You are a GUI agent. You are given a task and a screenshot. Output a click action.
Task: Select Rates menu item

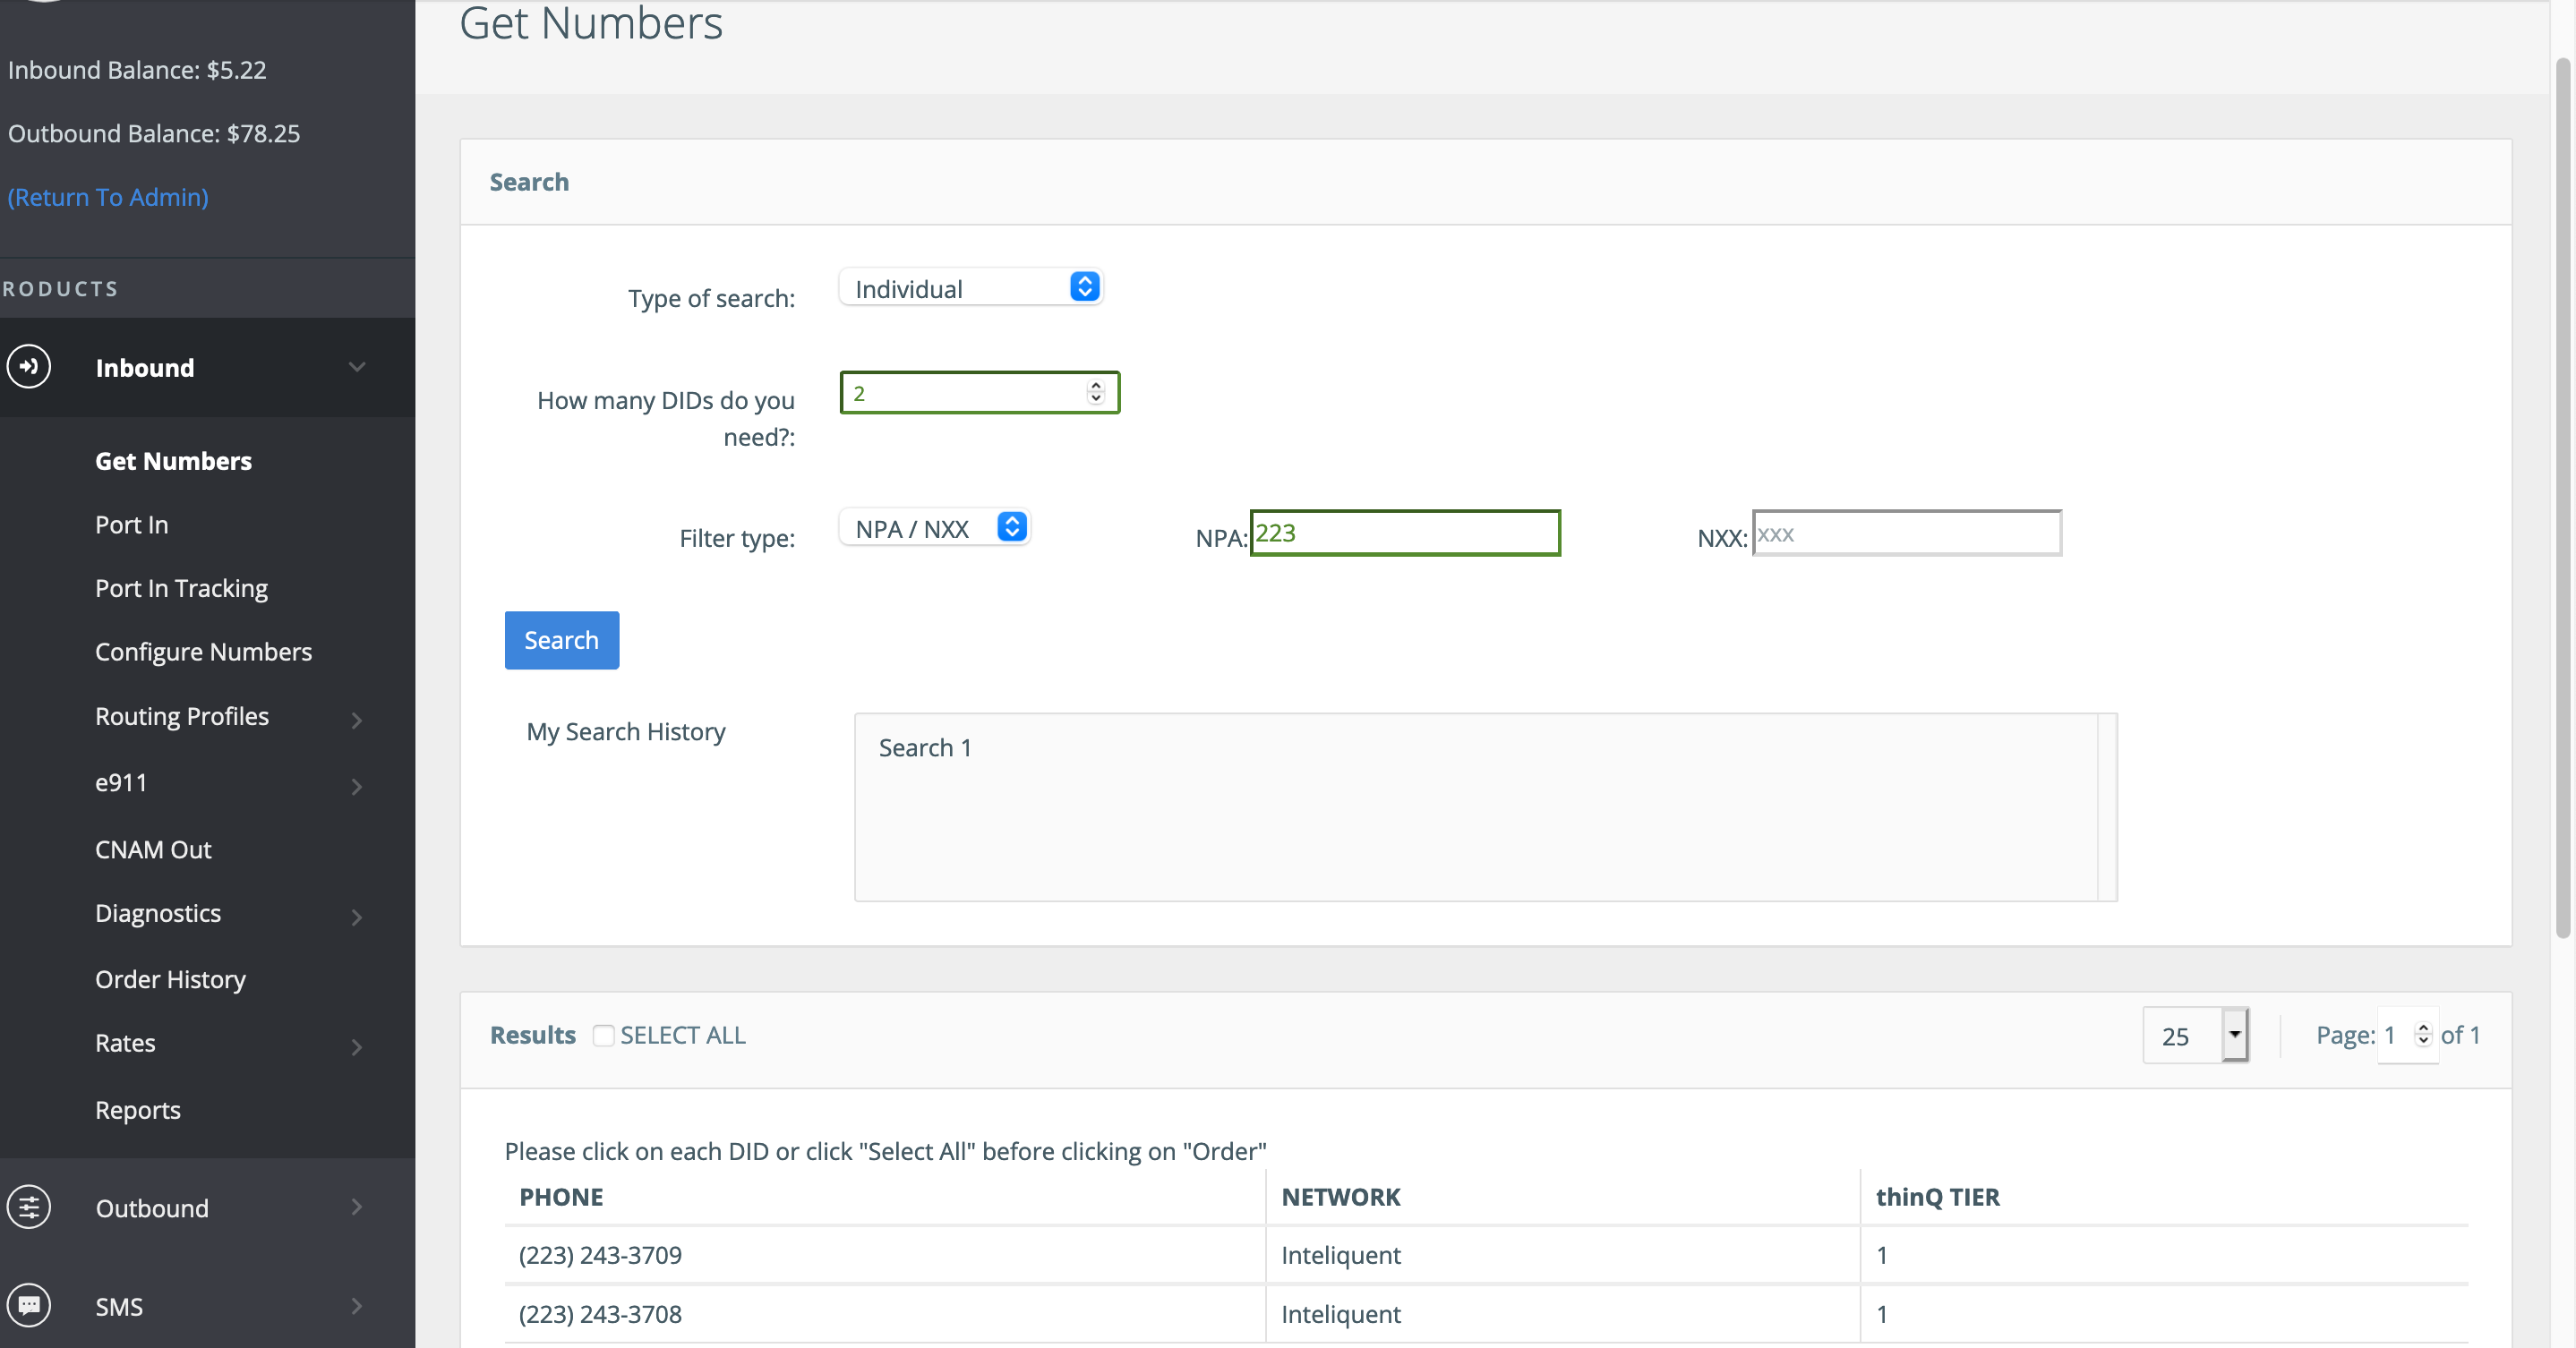coord(125,1043)
